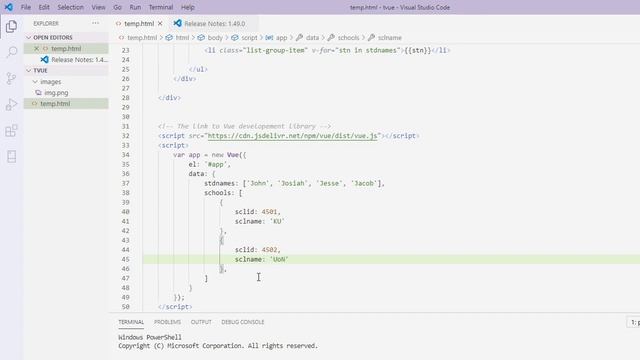Image resolution: width=640 pixels, height=360 pixels.
Task: Click the schools breadcrumb segment
Action: point(348,38)
